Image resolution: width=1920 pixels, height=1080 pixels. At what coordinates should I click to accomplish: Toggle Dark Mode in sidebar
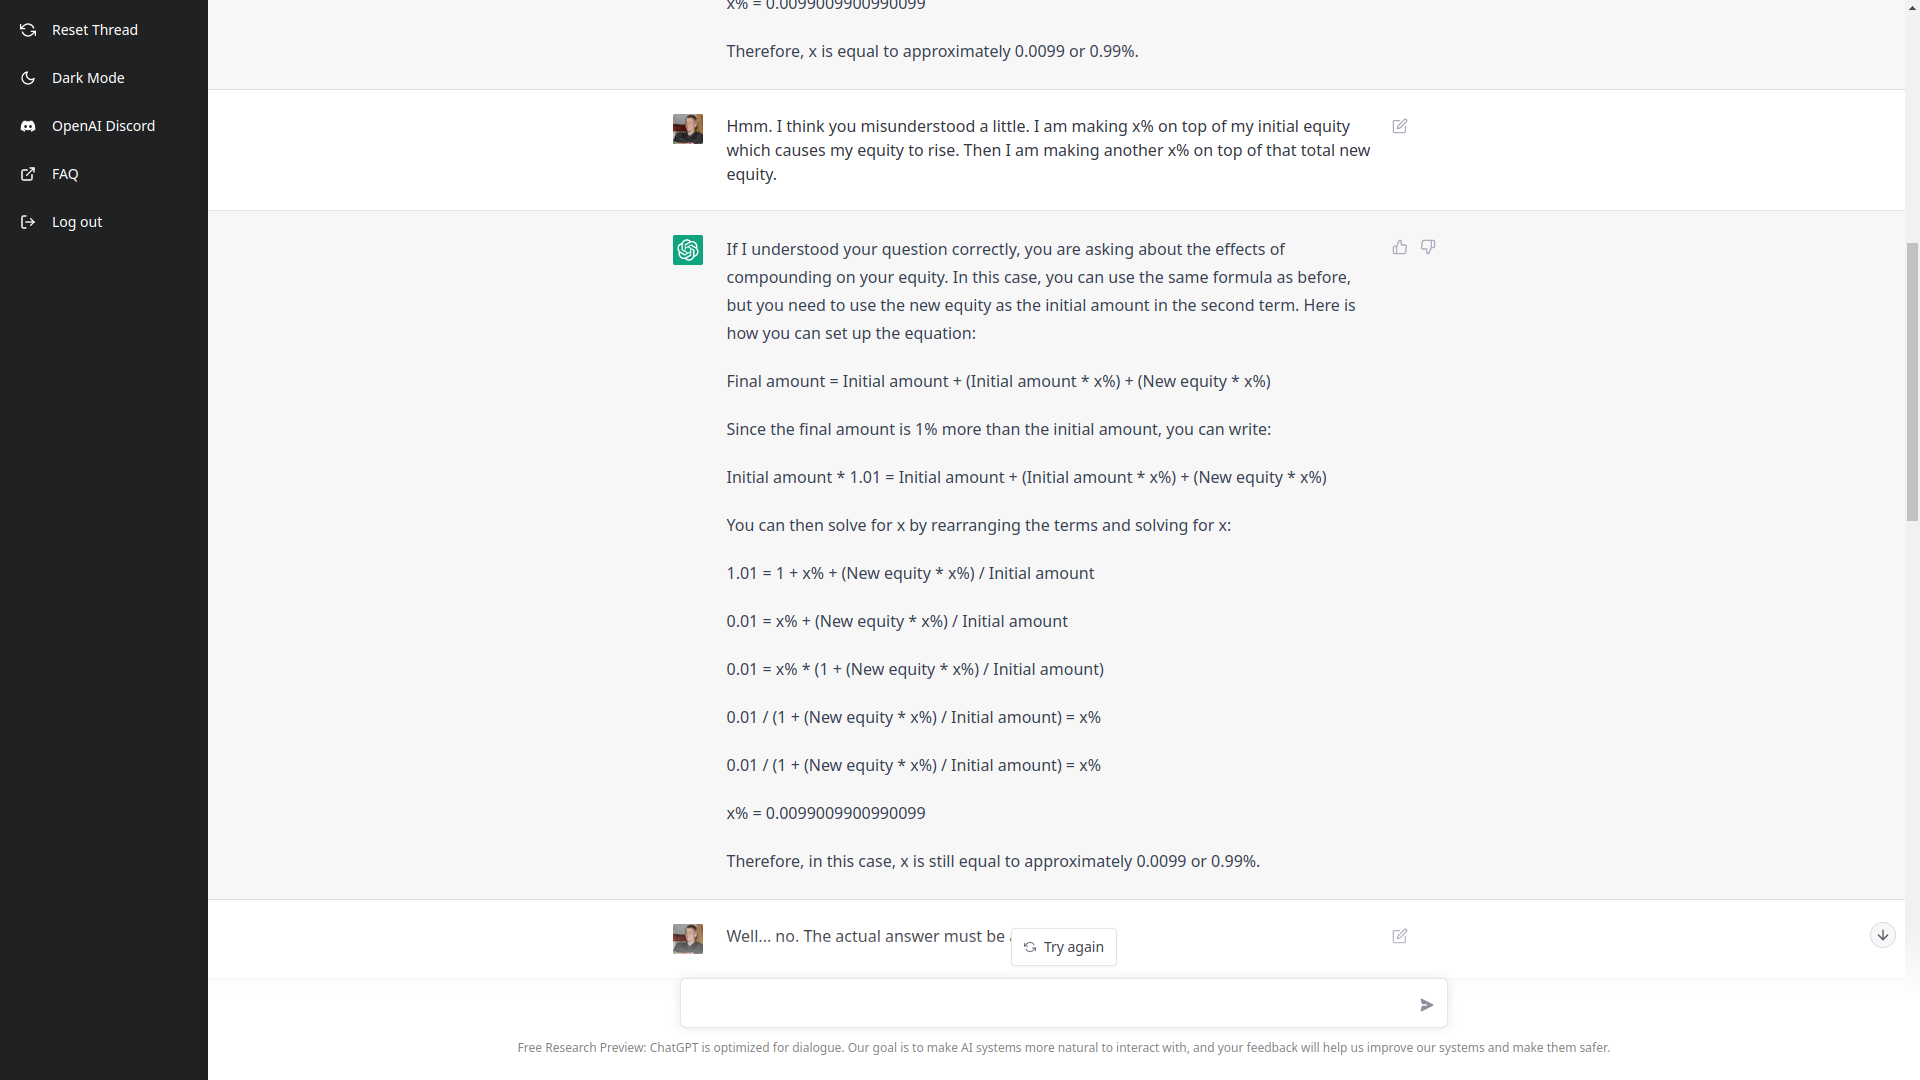coord(88,78)
